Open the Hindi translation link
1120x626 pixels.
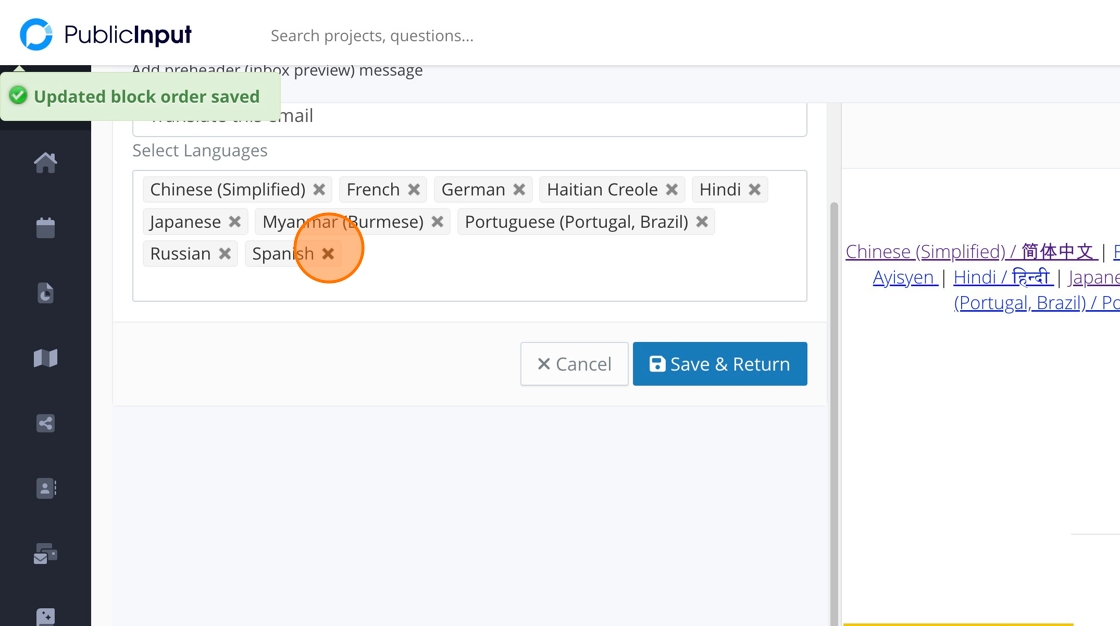1002,277
